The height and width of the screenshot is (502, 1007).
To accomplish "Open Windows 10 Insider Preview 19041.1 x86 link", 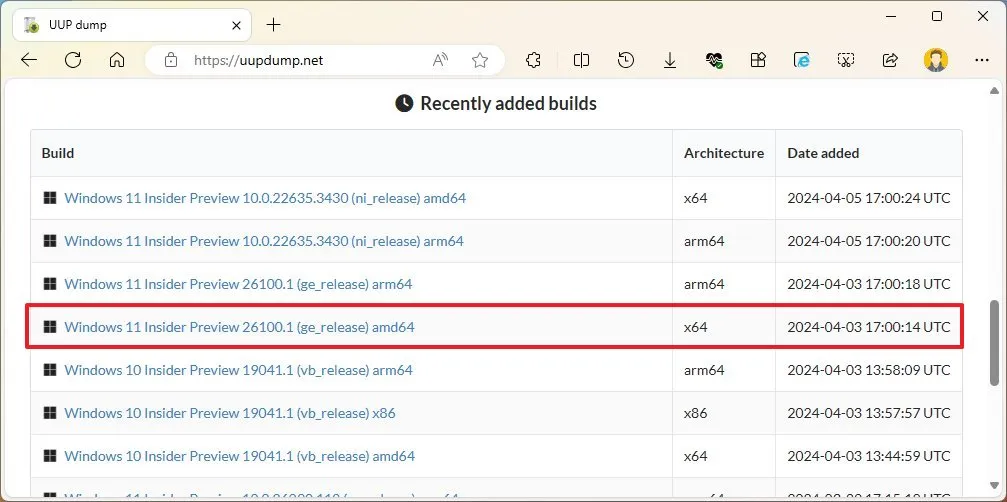I will click(230, 413).
